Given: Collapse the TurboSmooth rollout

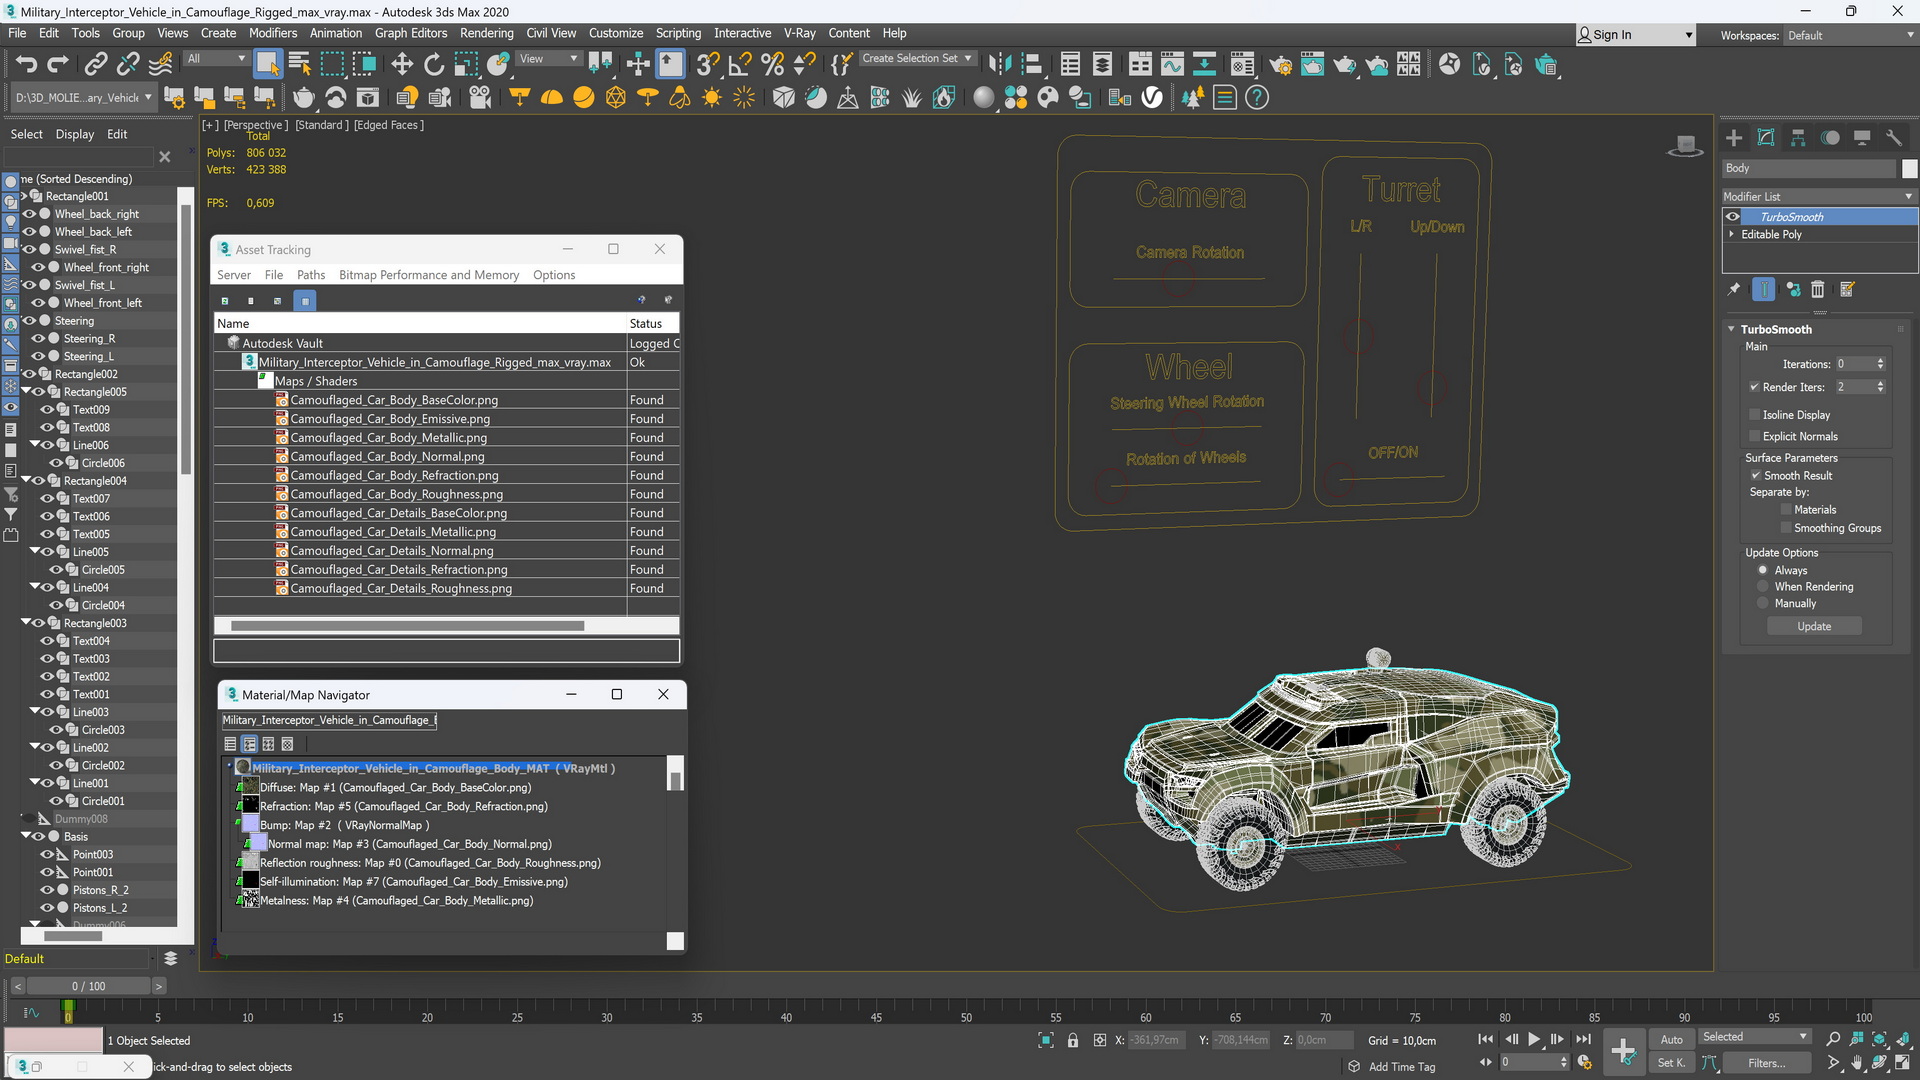Looking at the screenshot, I should click(x=1732, y=329).
